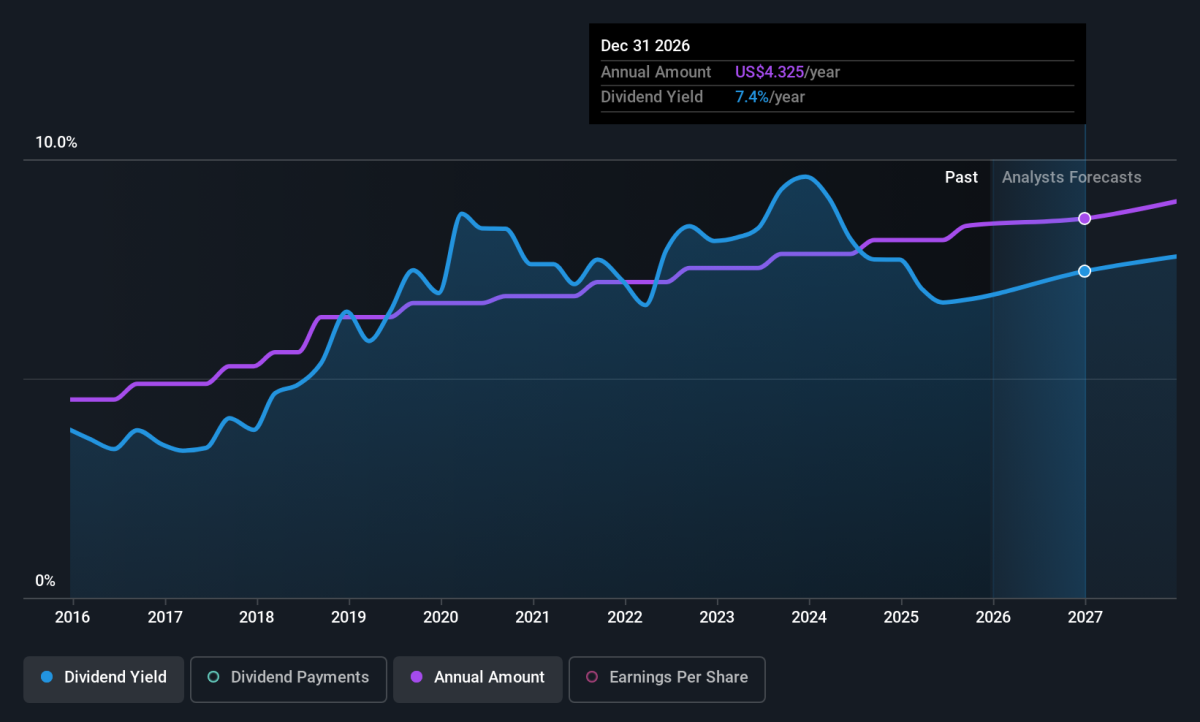Click the Analysts Forecasts section label
Viewport: 1200px width, 722px height.
(x=1071, y=177)
